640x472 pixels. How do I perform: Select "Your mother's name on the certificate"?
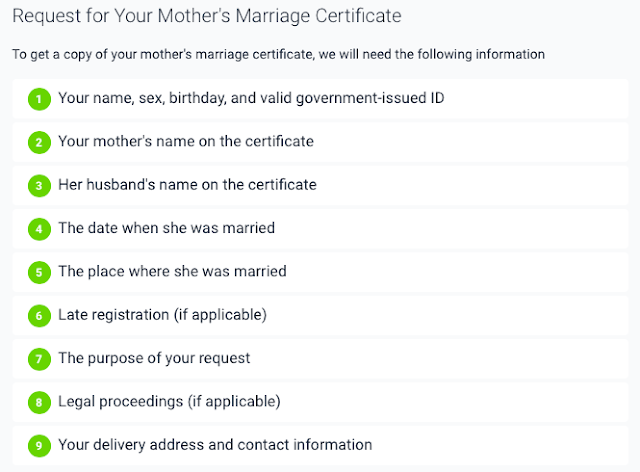pos(186,142)
